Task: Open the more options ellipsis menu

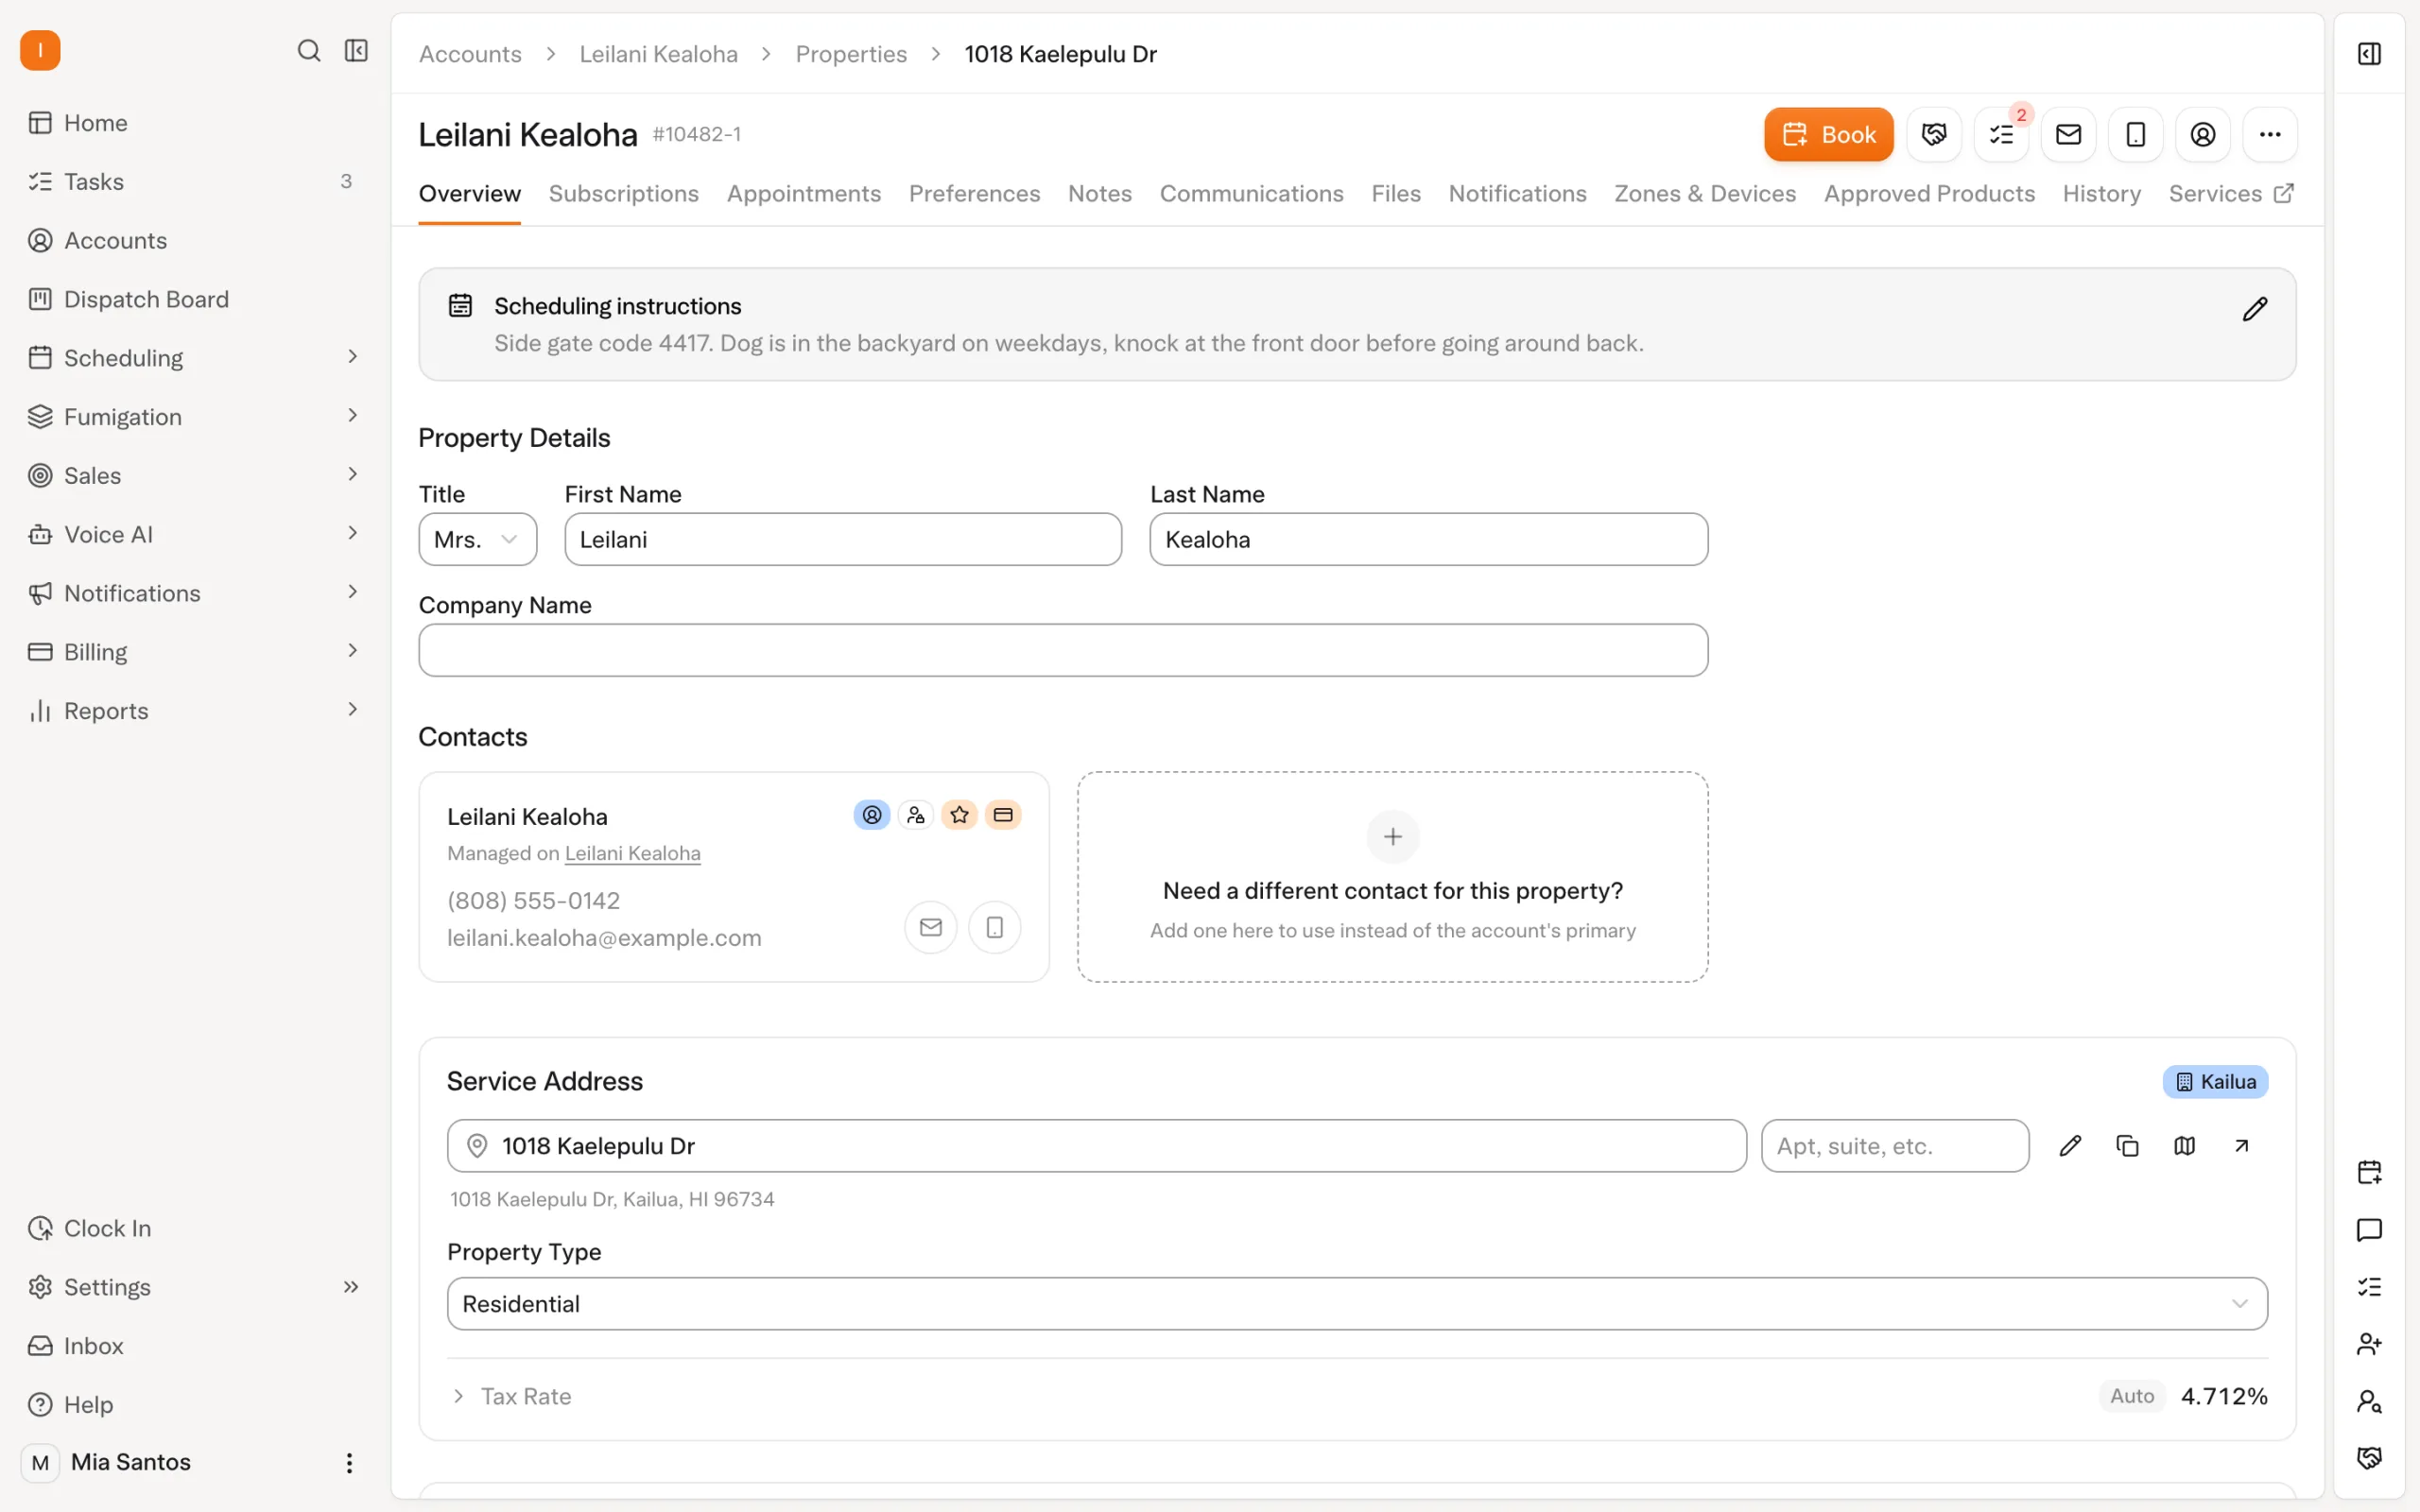Action: 2269,134
